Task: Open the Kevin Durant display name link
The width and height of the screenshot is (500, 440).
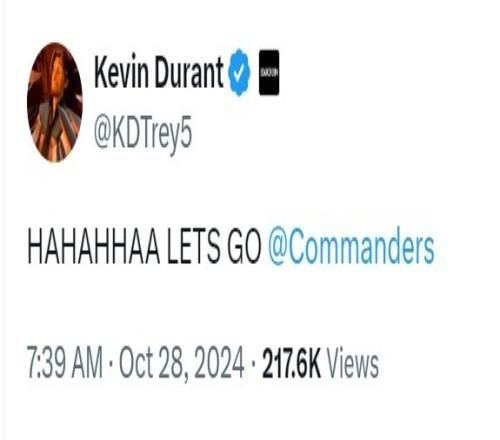Action: tap(159, 72)
